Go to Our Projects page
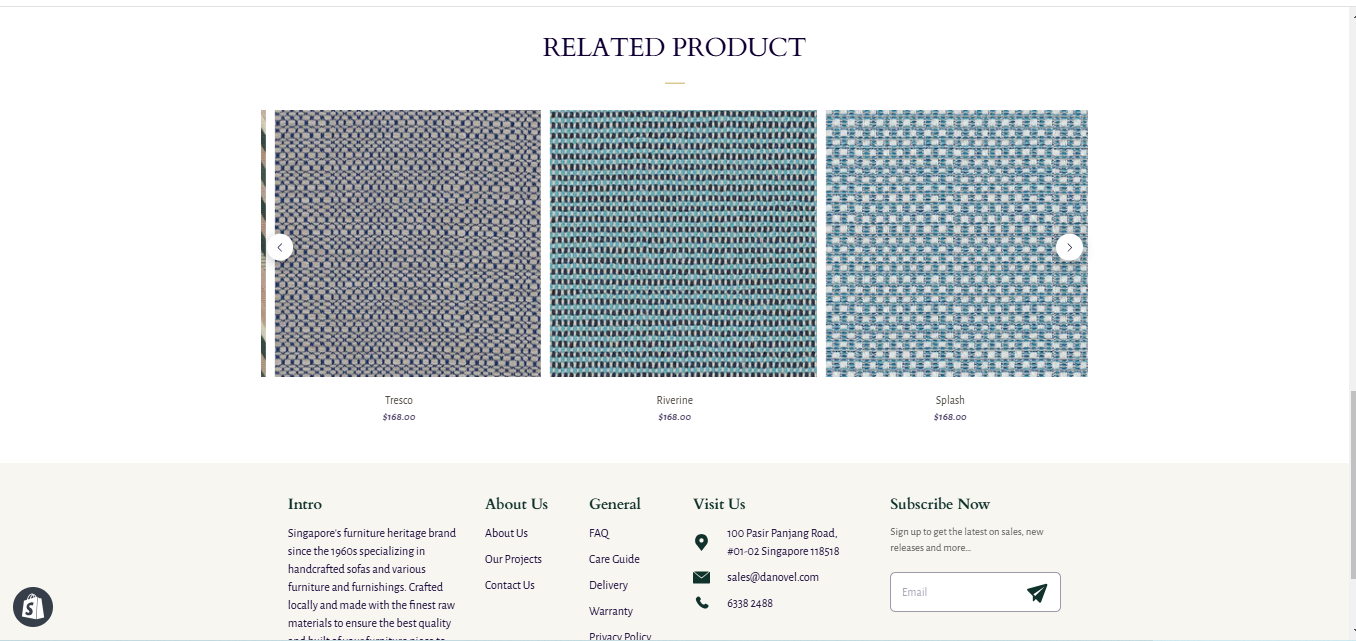Screen dimensions: 1356x641 (513, 559)
